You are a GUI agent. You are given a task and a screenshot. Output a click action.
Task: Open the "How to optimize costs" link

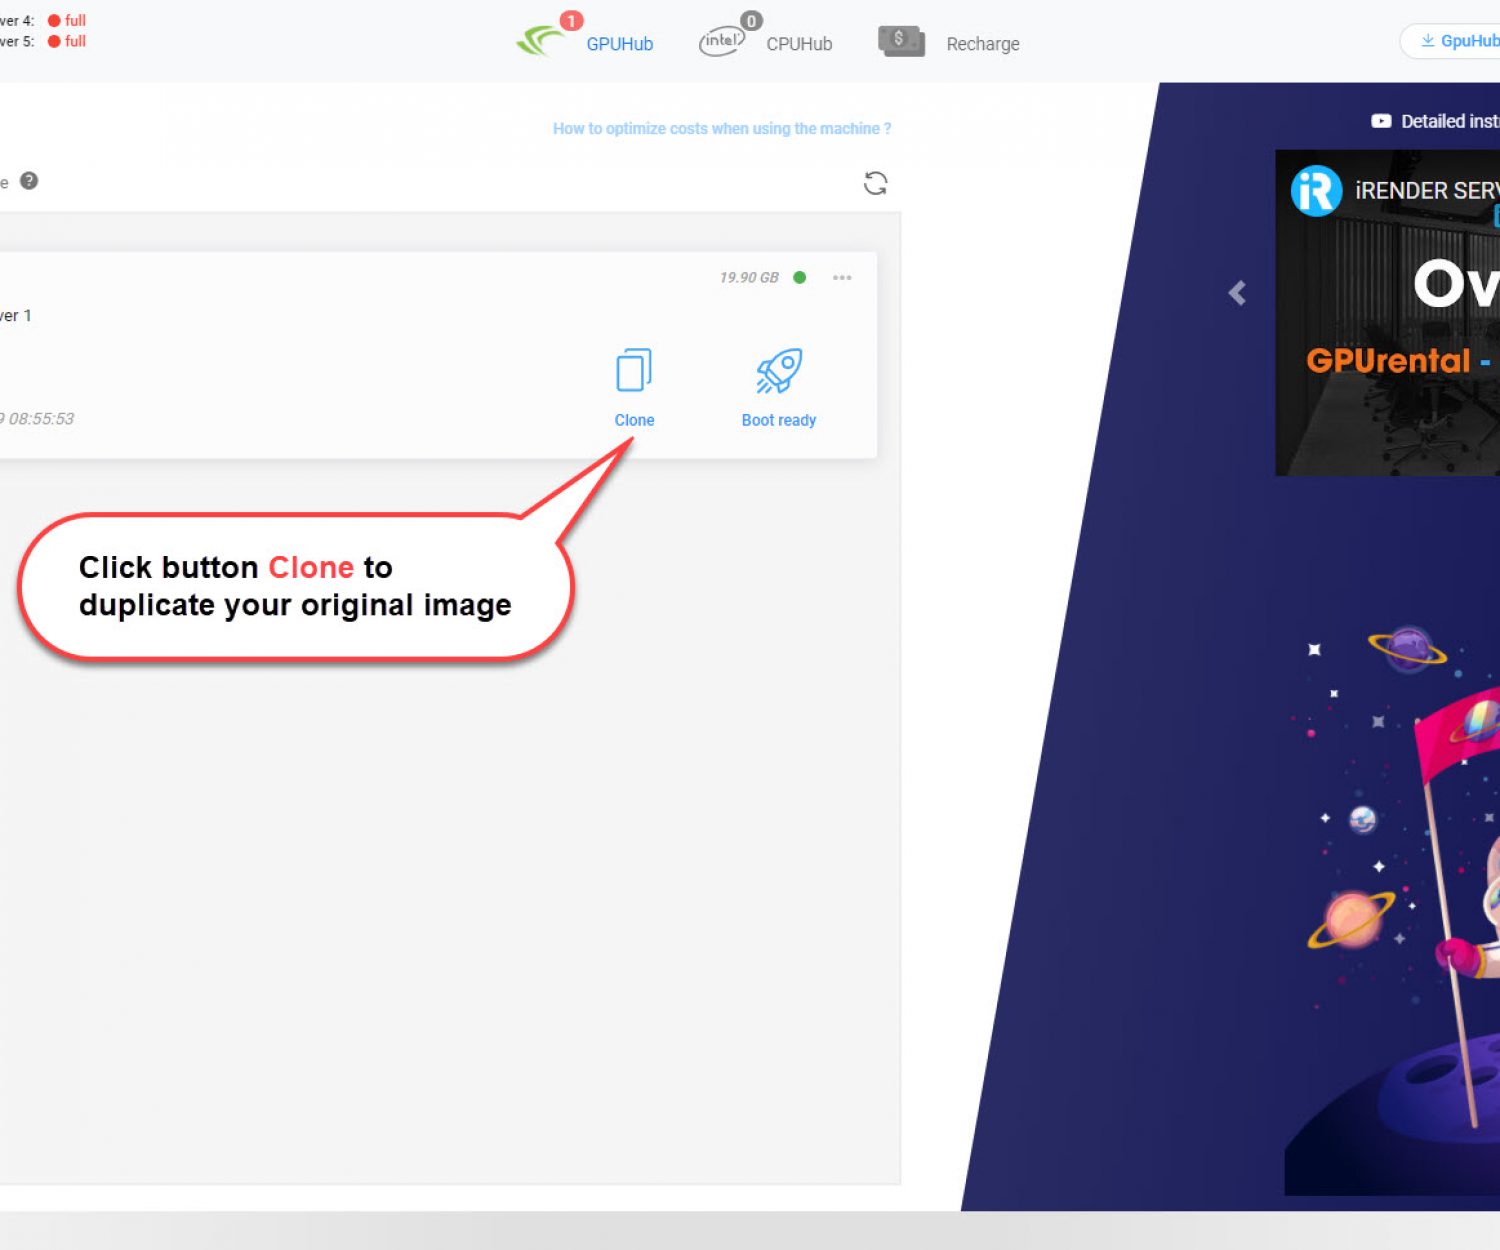[x=721, y=129]
